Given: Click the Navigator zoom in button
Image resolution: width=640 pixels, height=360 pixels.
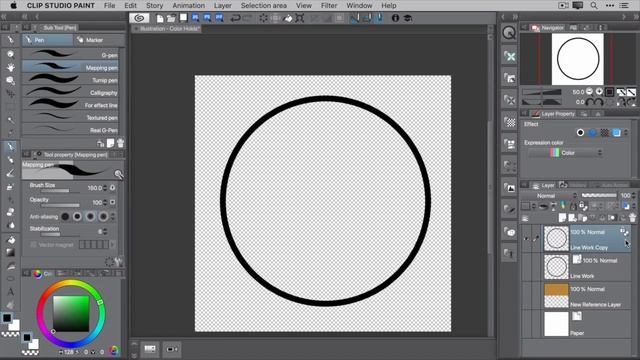Looking at the screenshot, I should point(599,92).
